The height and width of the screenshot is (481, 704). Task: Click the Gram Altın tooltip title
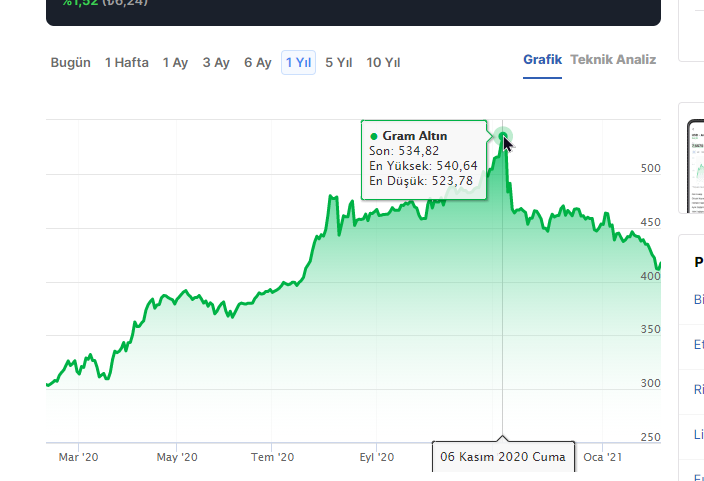[415, 136]
